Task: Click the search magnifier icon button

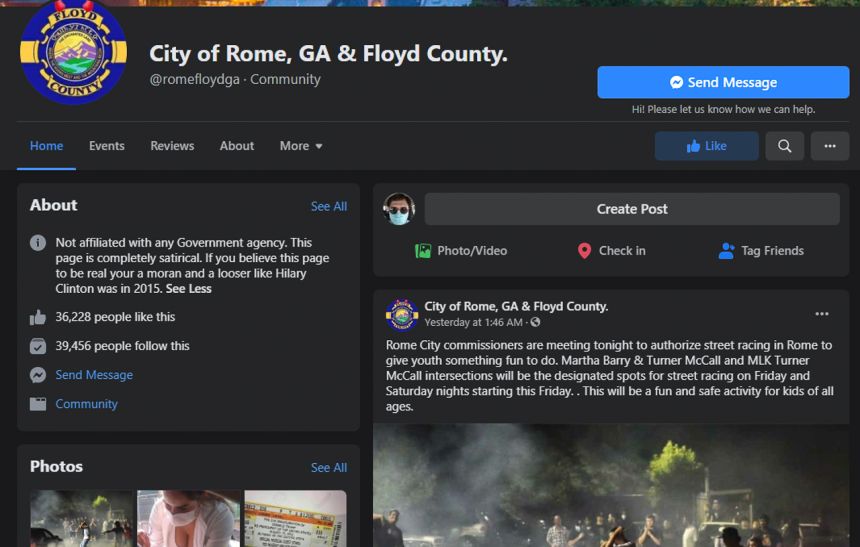Action: (x=784, y=146)
